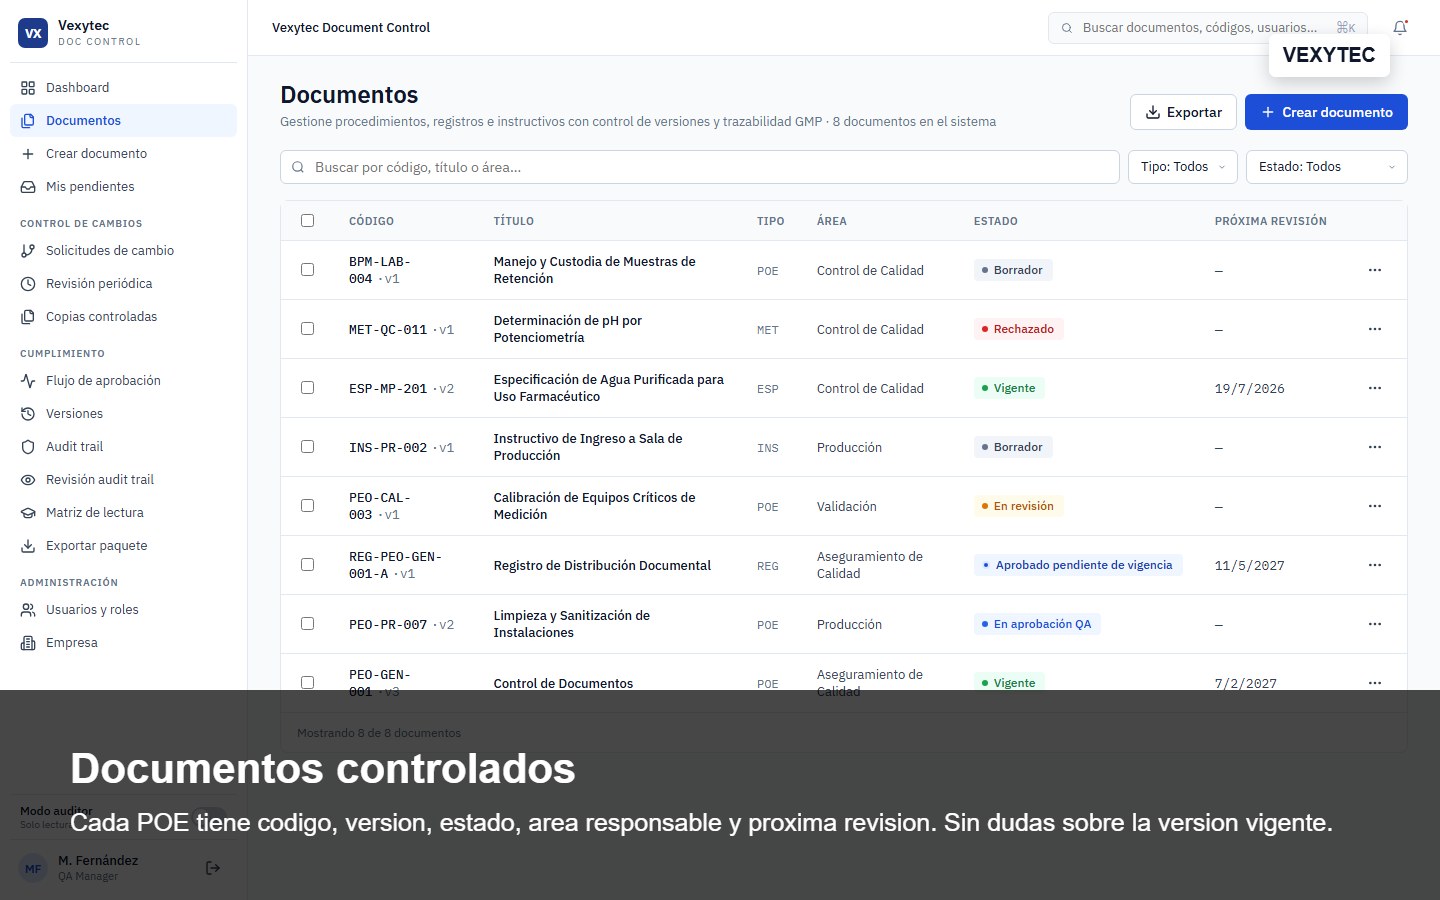Click the date 11/5/2027
Screen dimensions: 1440x900
pos(1249,566)
